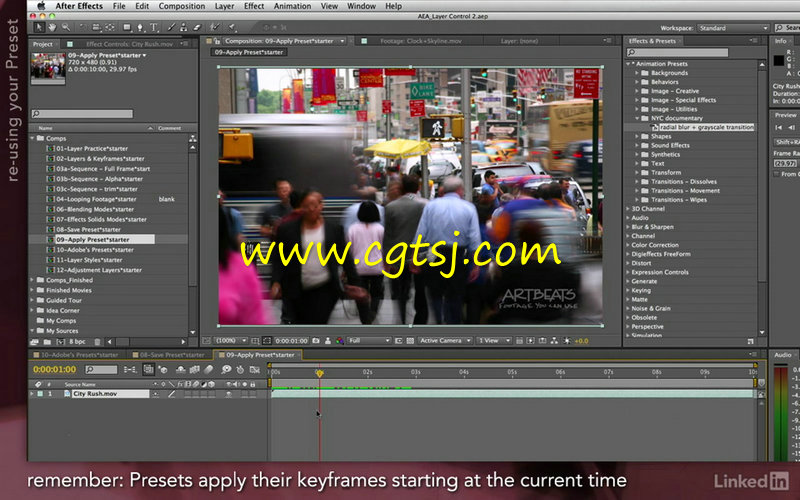Toggle Frame Blending enable switch
The image size is (800, 500).
pyautogui.click(x=194, y=369)
